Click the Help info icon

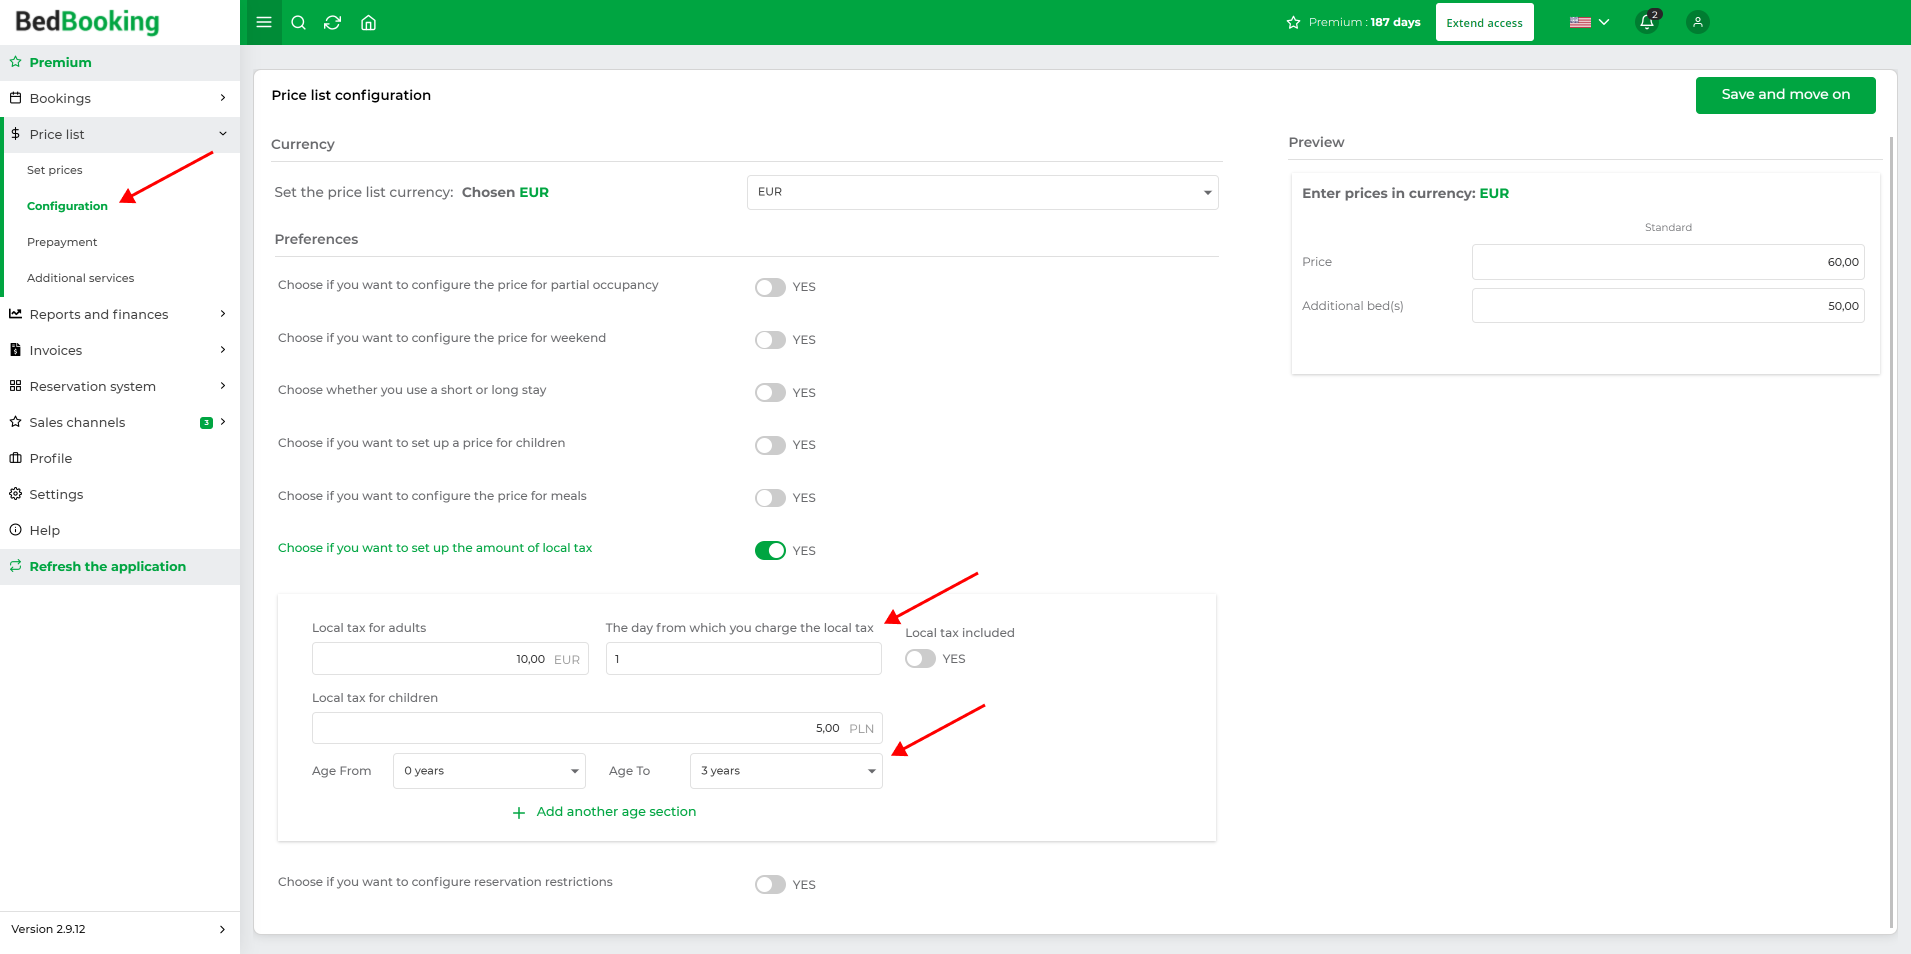(15, 530)
